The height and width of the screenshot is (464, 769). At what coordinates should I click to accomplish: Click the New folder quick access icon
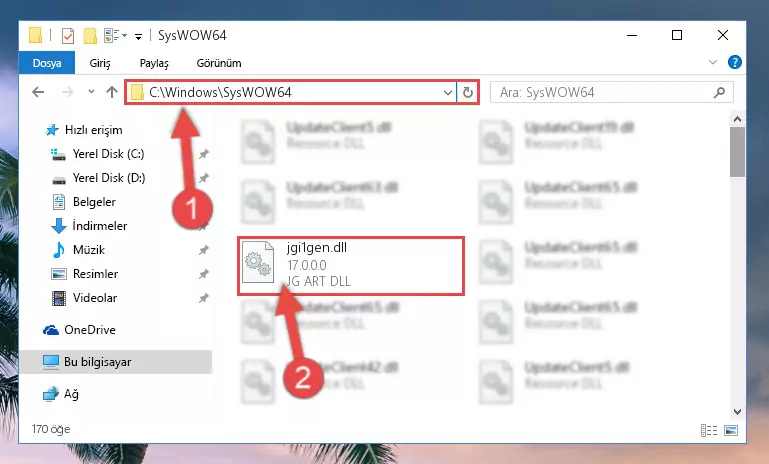coord(90,36)
